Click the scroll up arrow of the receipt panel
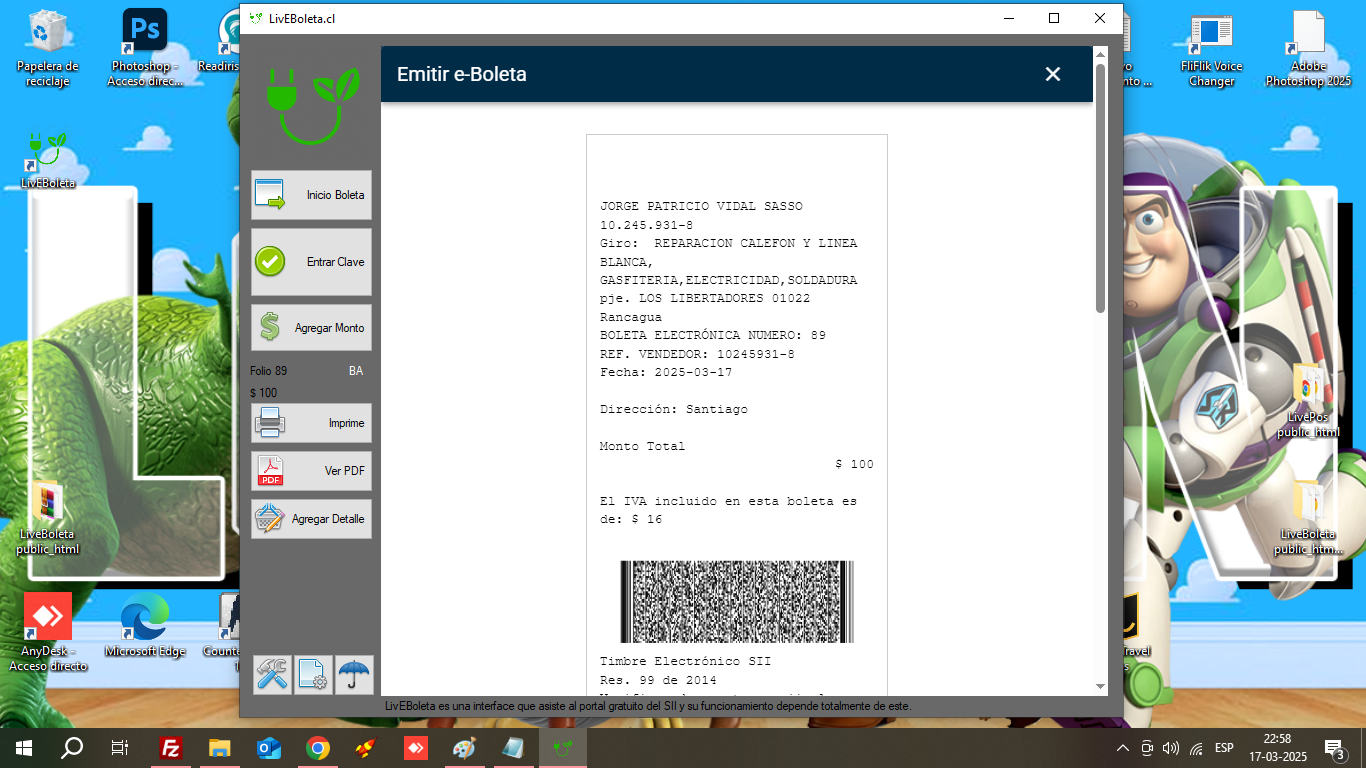The image size is (1366, 768). pos(1101,55)
